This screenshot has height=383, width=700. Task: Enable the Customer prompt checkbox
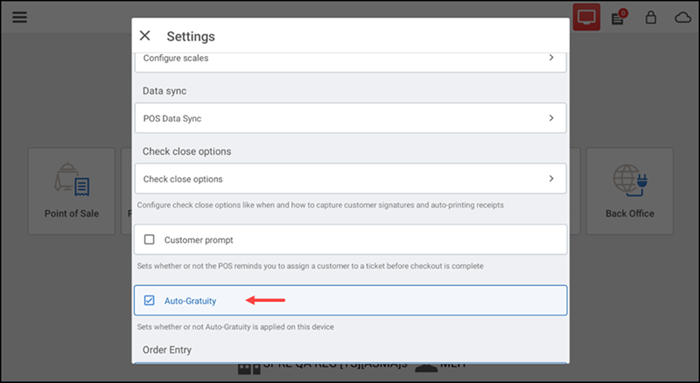tap(149, 240)
